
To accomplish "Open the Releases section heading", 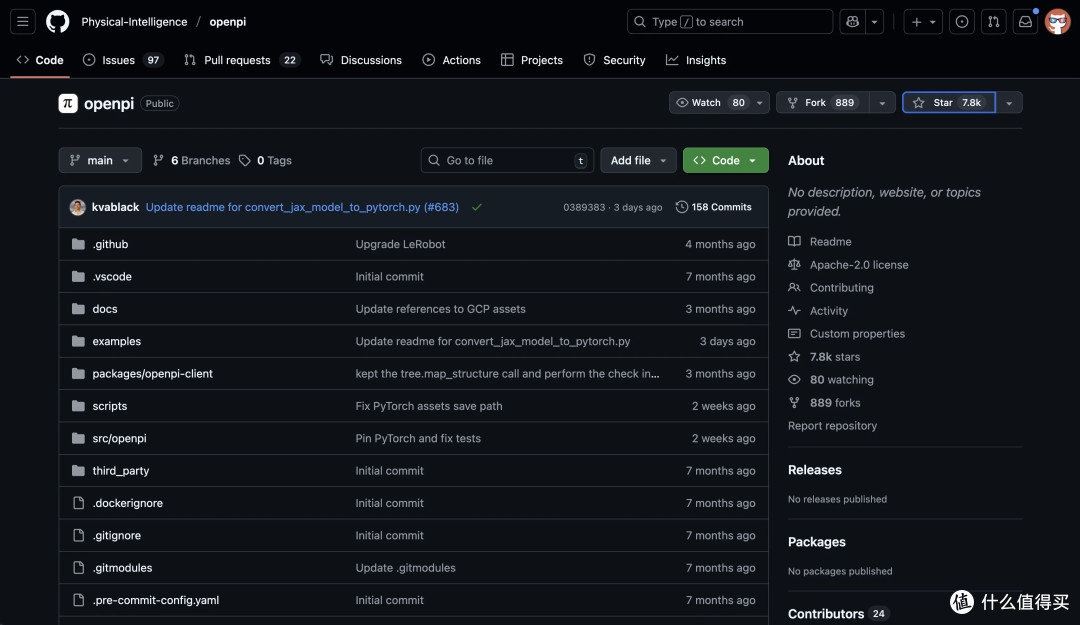I will [x=815, y=470].
